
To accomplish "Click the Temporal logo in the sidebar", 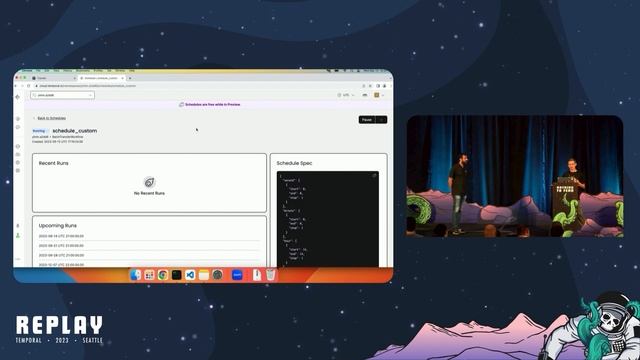I will click(x=18, y=97).
